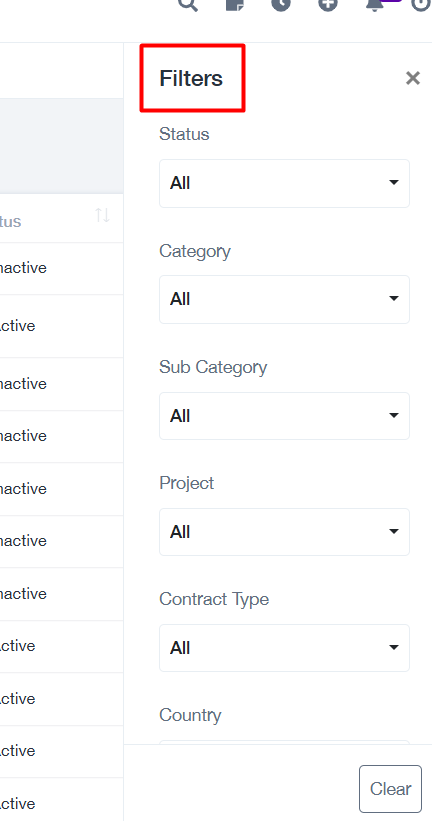Click the Filters panel heading
This screenshot has height=821, width=432.
pyautogui.click(x=191, y=79)
